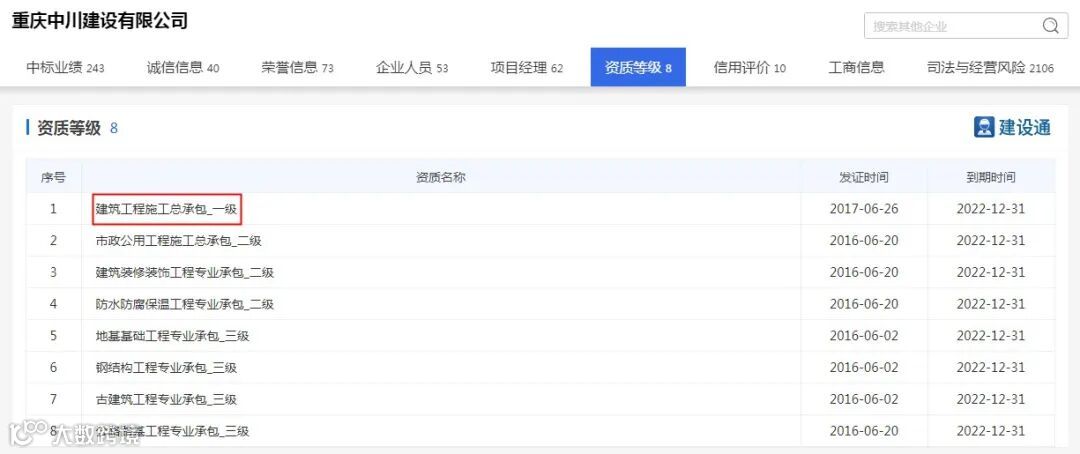The width and height of the screenshot is (1080, 454).
Task: Click expiry date of 钢结构工程 row
Action: pyautogui.click(x=990, y=367)
